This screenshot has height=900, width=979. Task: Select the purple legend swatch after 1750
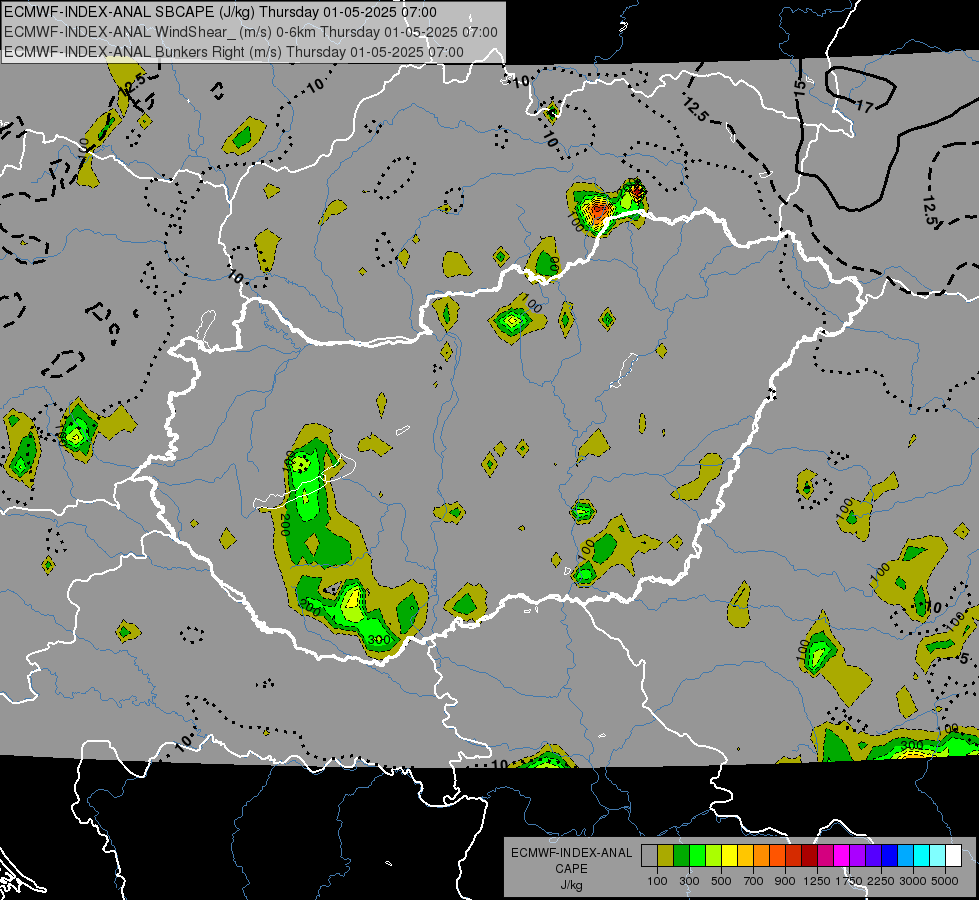pos(858,856)
